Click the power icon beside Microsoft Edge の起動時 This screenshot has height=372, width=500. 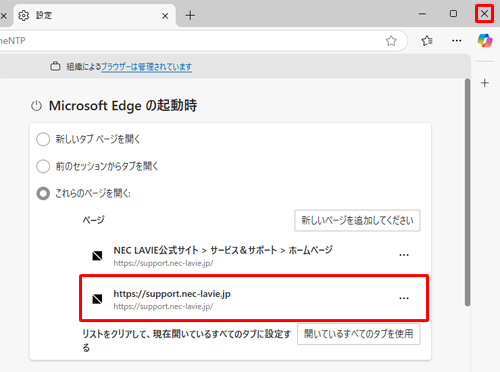pos(36,106)
